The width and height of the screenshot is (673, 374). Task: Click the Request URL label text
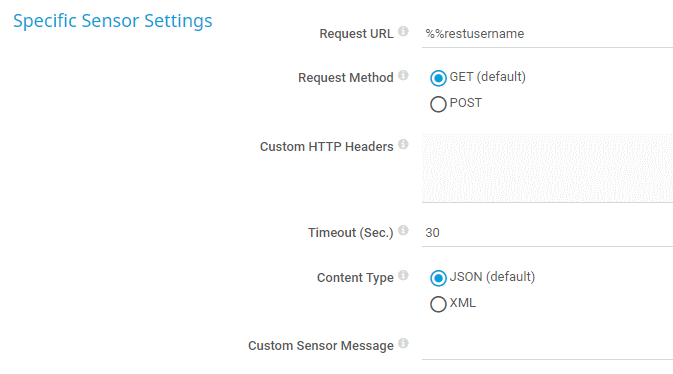356,34
